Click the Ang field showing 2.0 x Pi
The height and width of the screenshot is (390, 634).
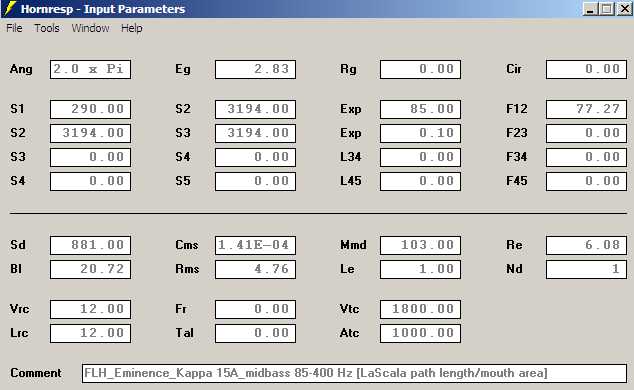pos(91,70)
